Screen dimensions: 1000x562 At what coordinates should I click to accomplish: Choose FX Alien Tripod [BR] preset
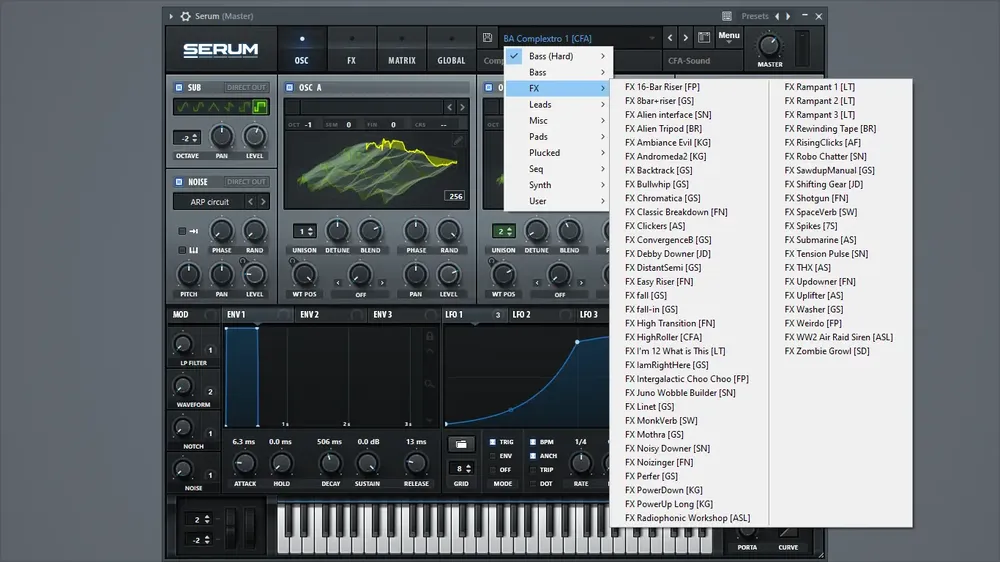pos(663,128)
